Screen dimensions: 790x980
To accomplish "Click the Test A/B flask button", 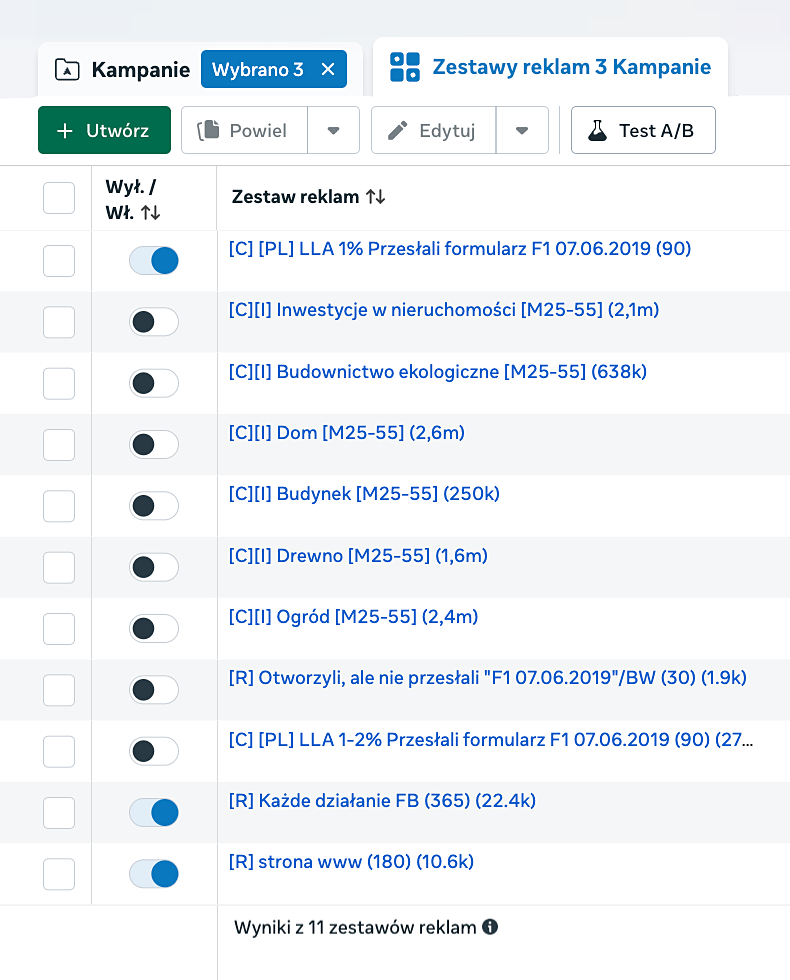I will 643,130.
